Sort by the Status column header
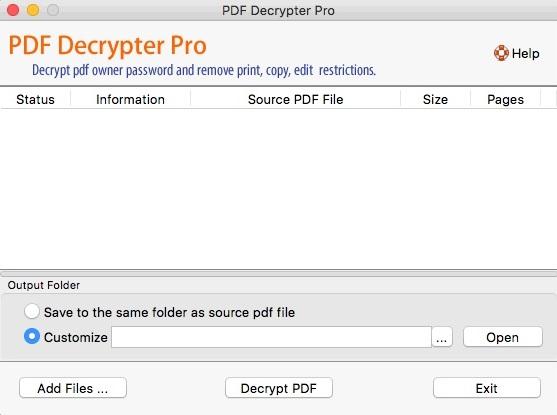This screenshot has width=557, height=415. pyautogui.click(x=35, y=99)
